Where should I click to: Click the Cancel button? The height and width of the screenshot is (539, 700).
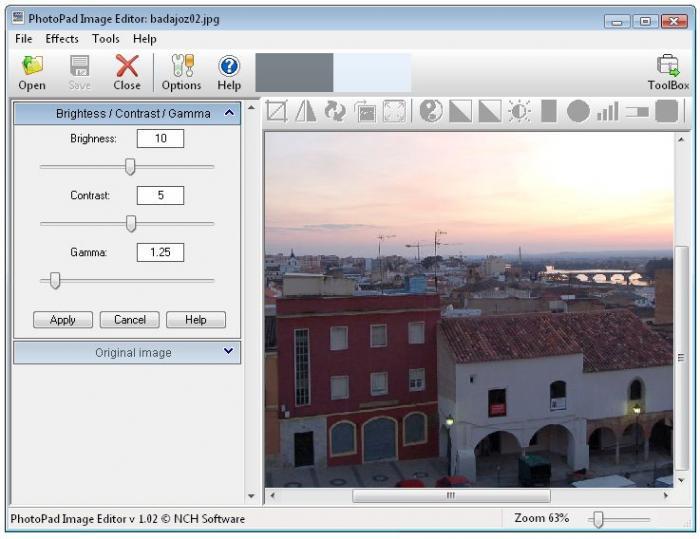129,320
